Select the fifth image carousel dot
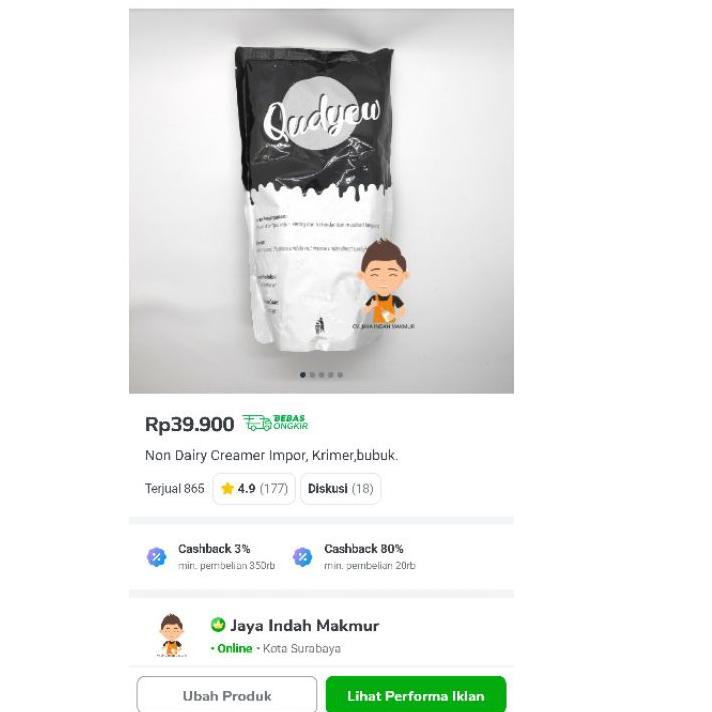This screenshot has height=712, width=712. 340,375
